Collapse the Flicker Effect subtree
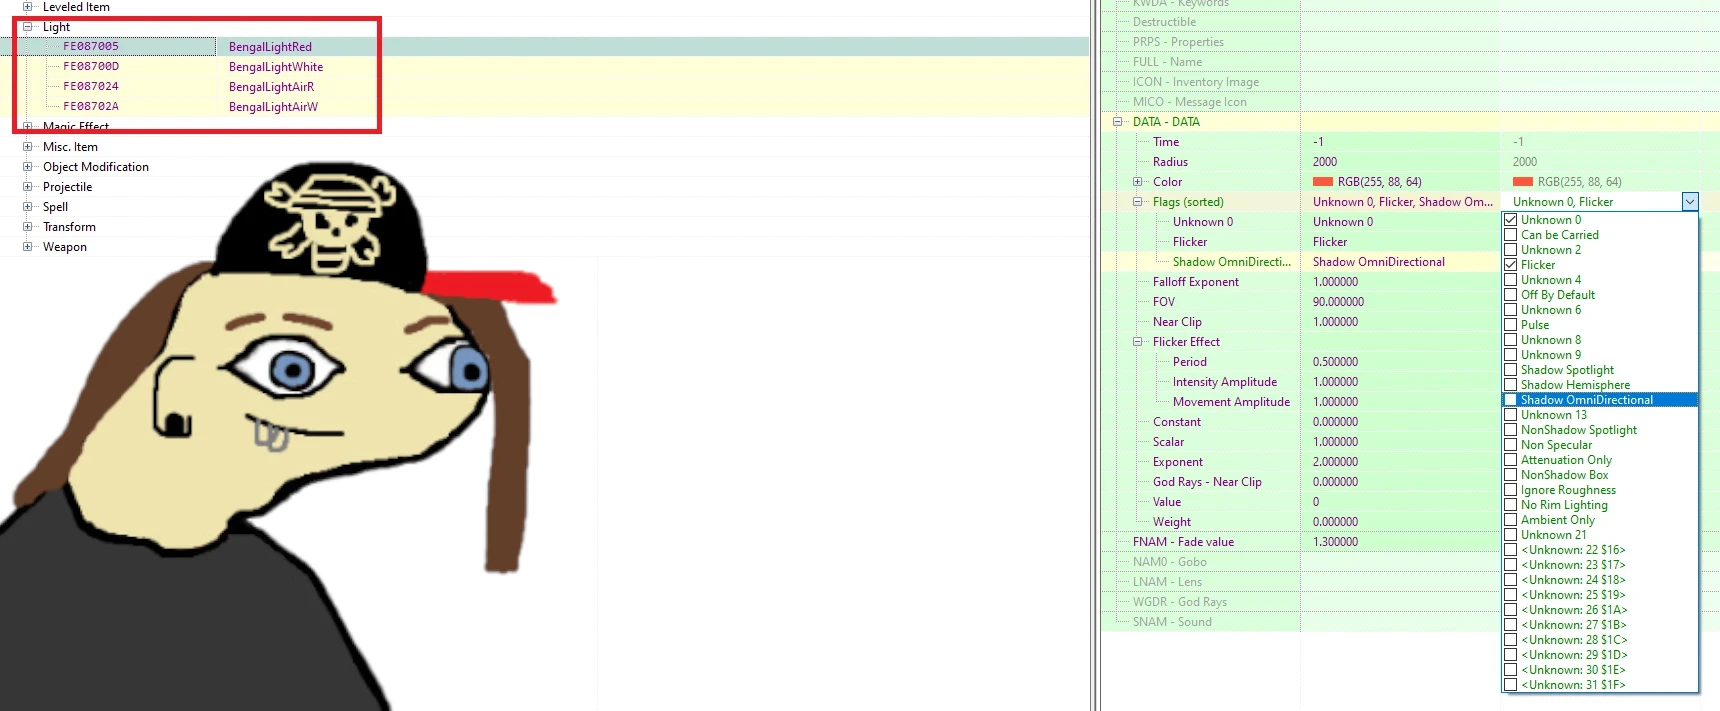1720x711 pixels. coord(1137,342)
